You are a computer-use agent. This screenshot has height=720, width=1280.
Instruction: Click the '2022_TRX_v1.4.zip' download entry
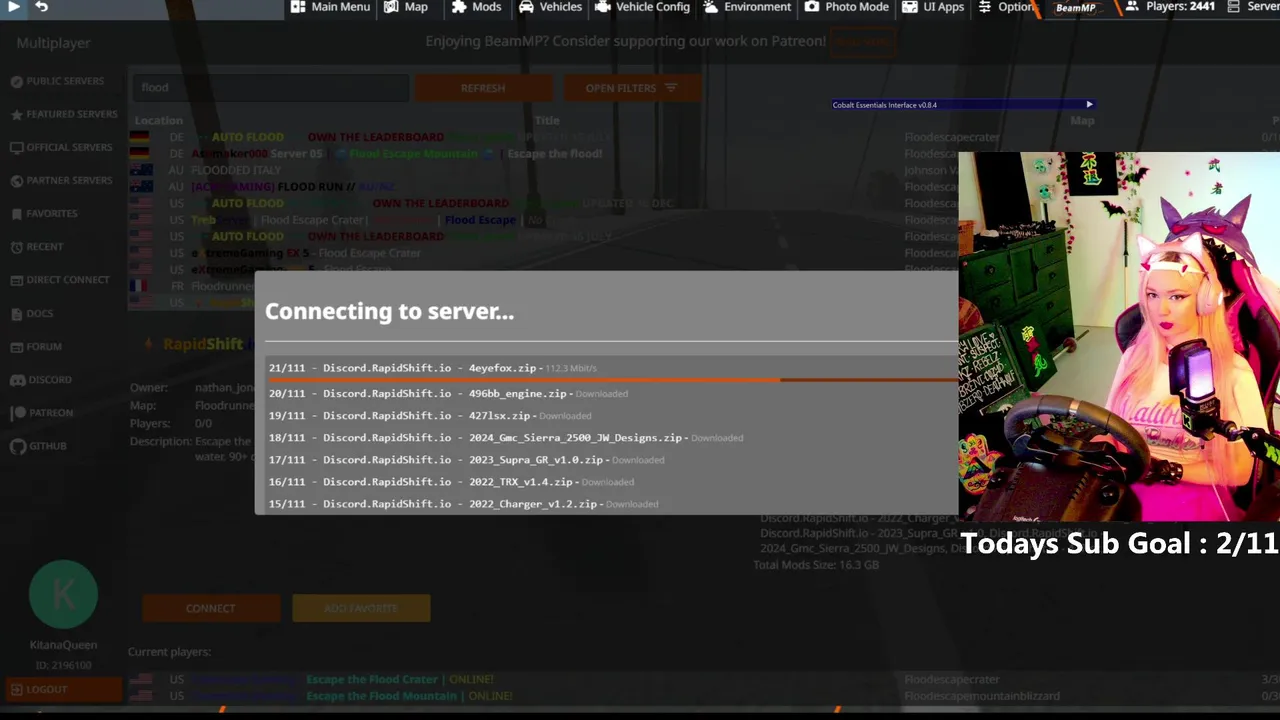(451, 482)
